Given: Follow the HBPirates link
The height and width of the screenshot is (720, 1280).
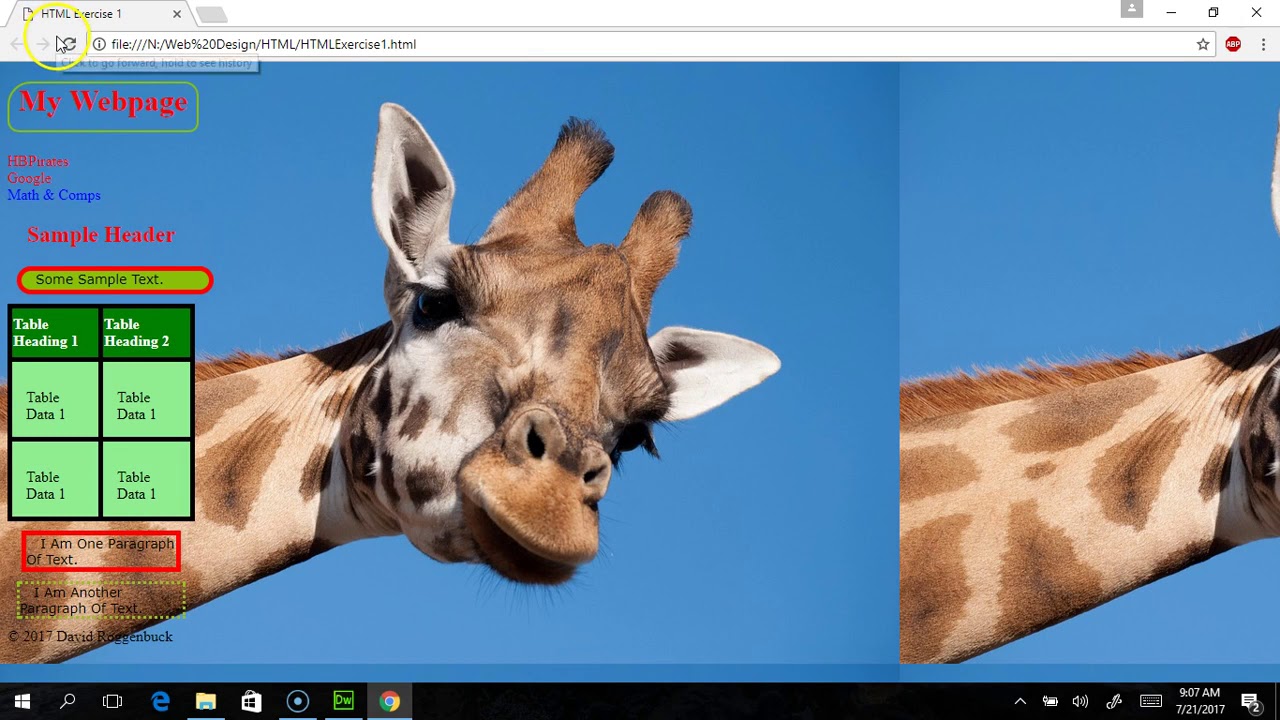Looking at the screenshot, I should point(38,161).
